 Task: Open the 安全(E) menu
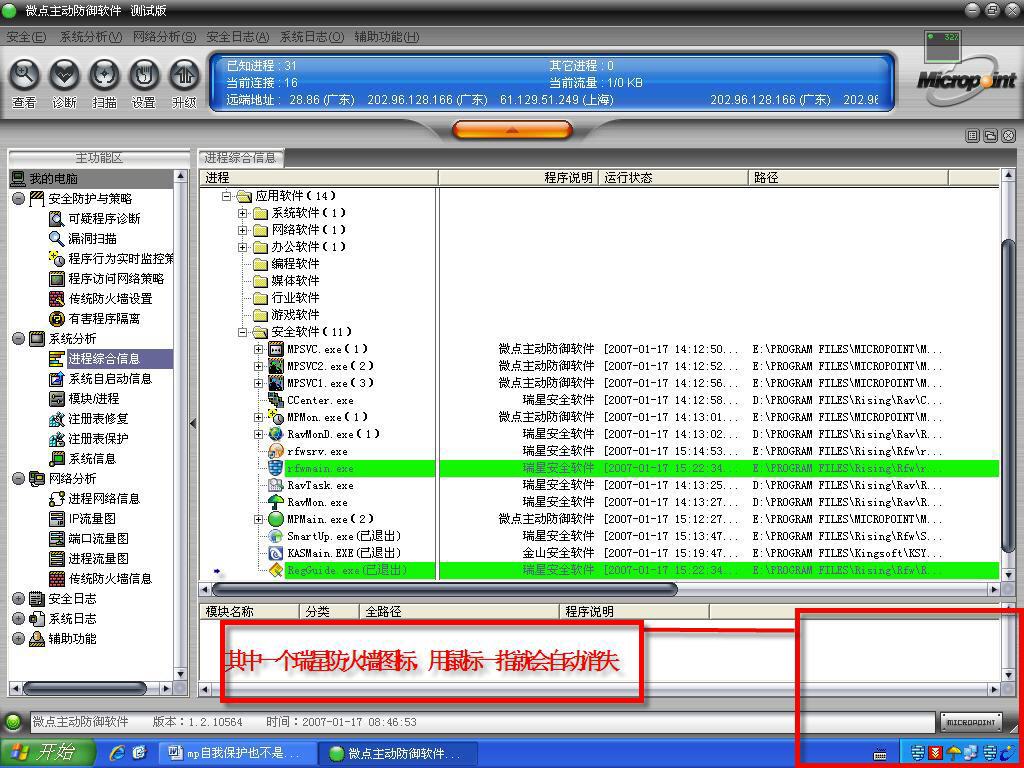coord(26,37)
